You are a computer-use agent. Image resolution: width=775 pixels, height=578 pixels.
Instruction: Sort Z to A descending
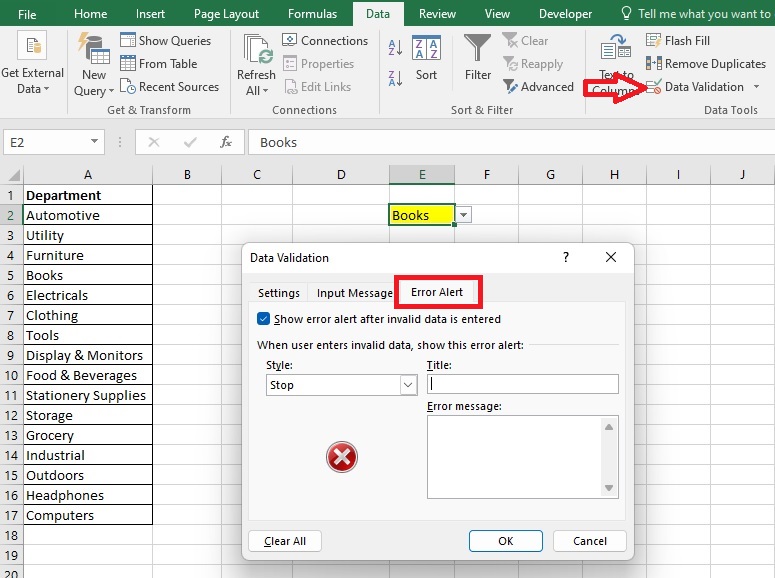tap(395, 78)
